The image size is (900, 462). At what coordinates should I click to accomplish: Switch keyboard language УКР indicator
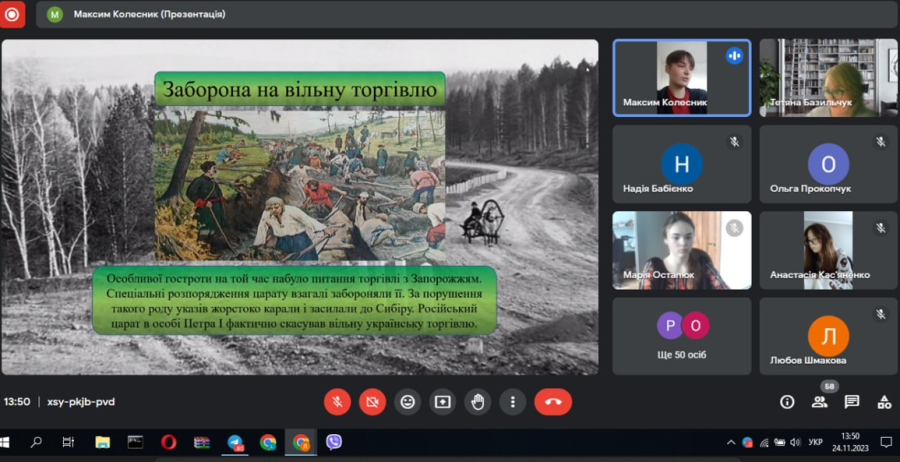[815, 442]
